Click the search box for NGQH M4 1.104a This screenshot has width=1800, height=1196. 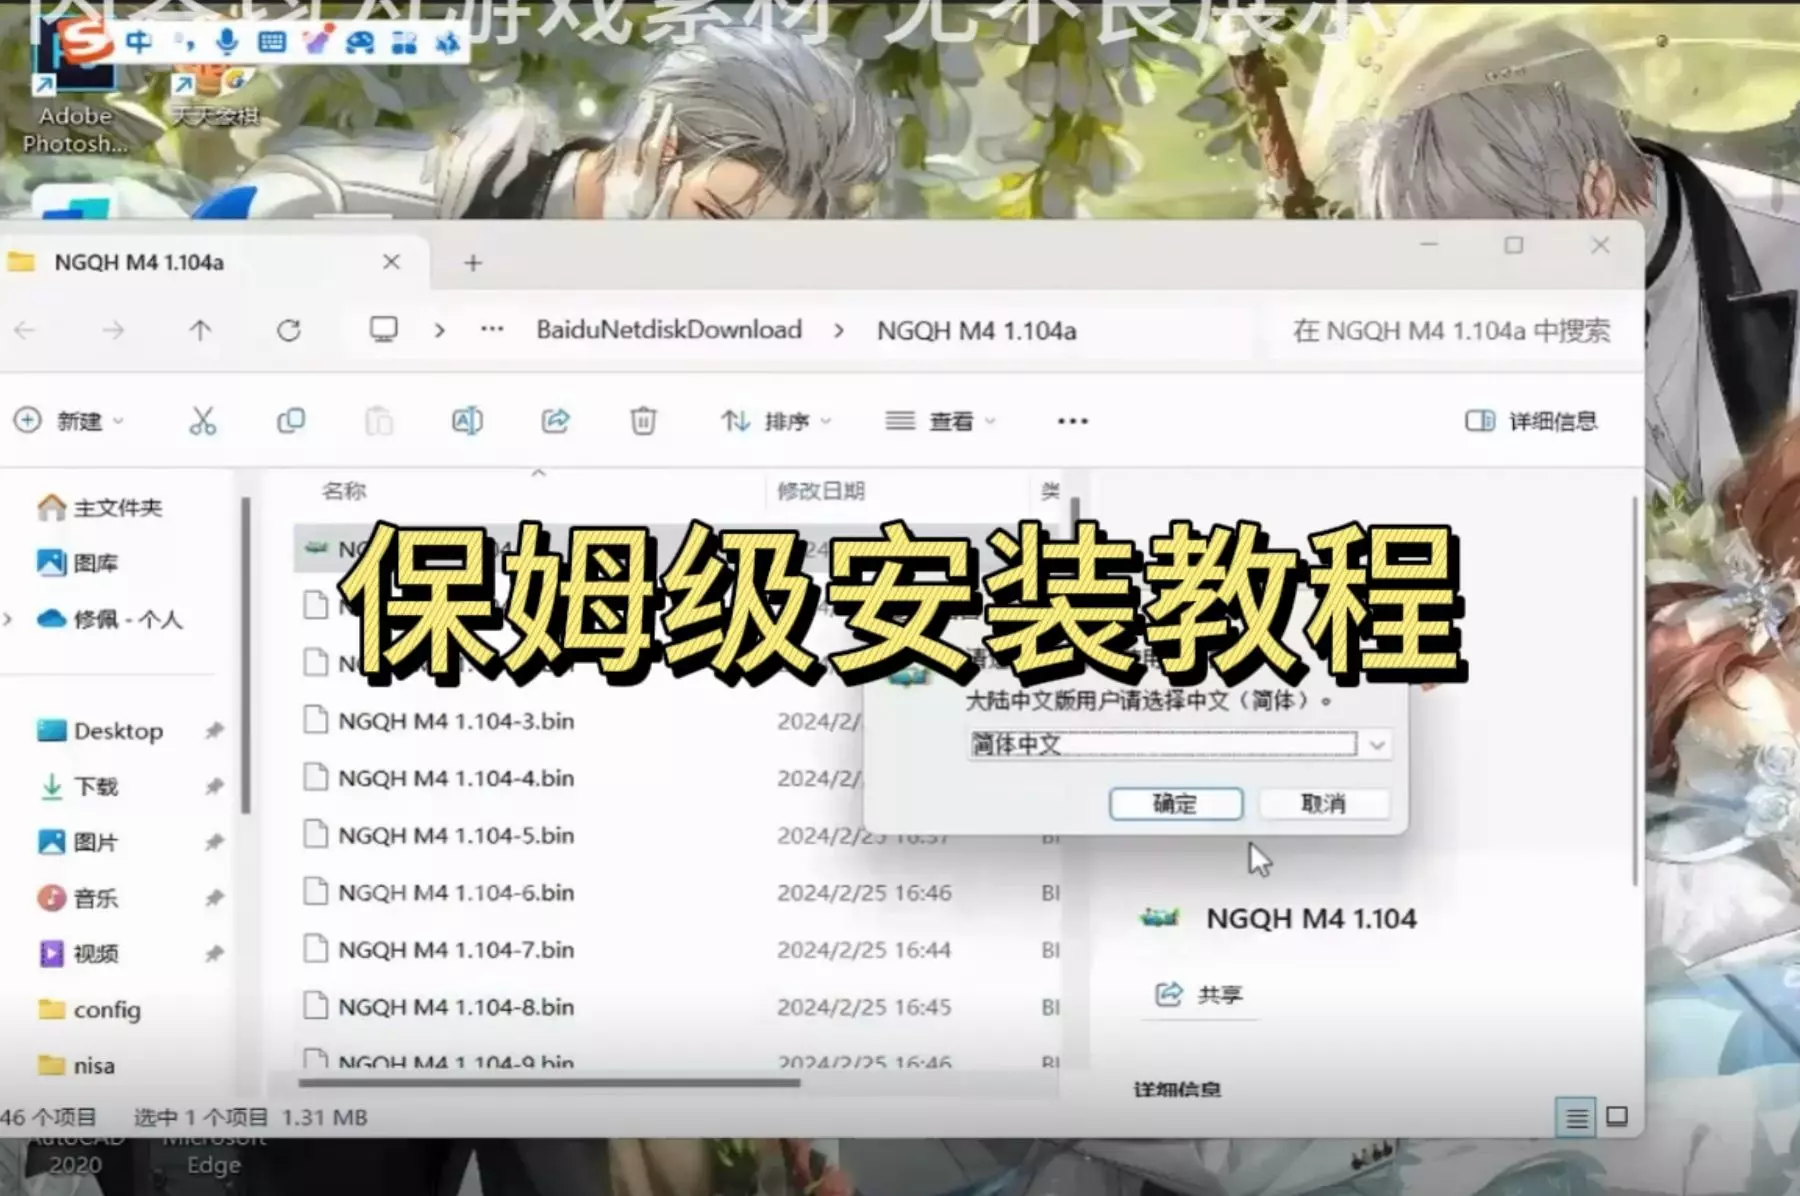coord(1451,331)
